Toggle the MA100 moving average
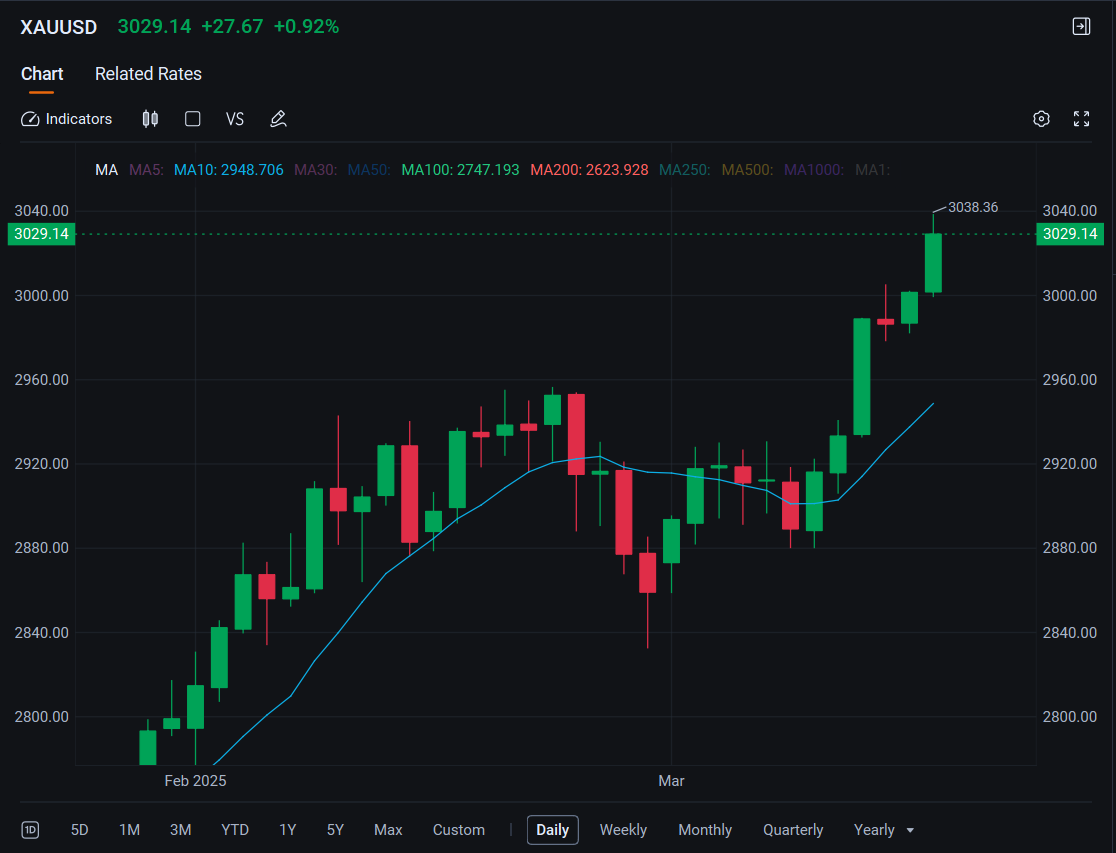This screenshot has height=853, width=1116. tap(460, 170)
